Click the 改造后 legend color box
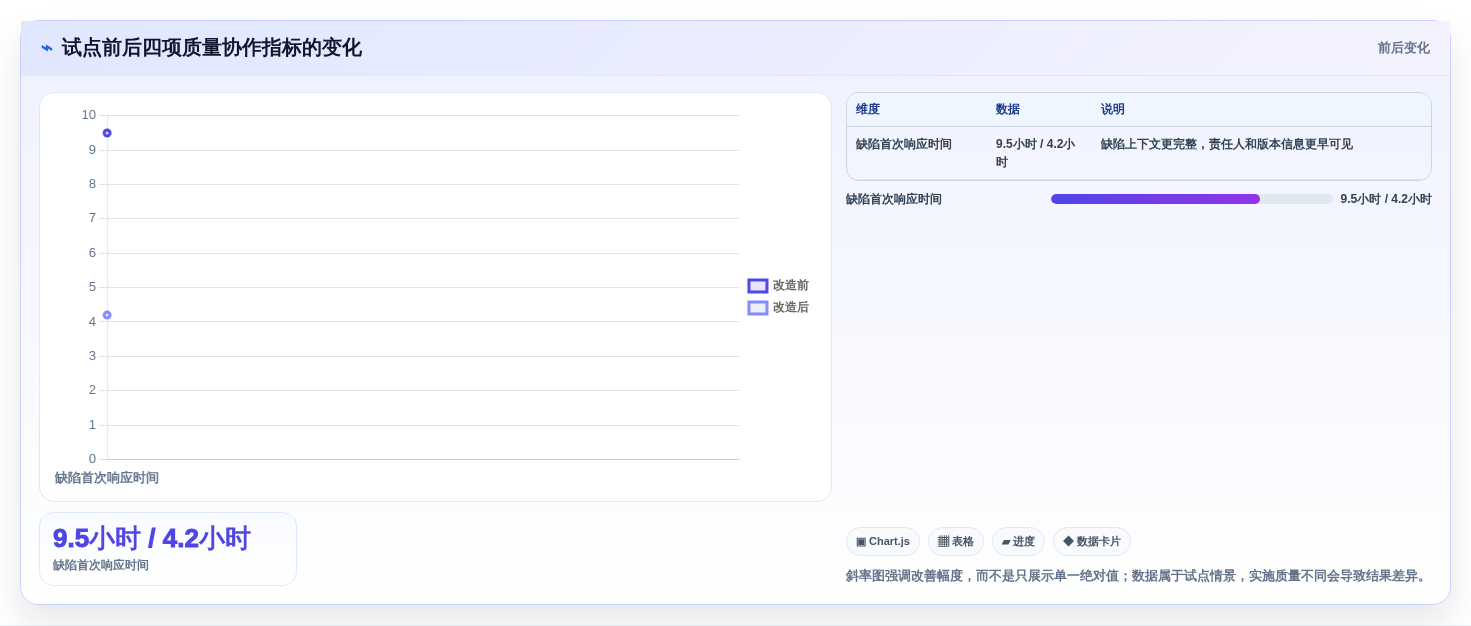 (x=758, y=308)
